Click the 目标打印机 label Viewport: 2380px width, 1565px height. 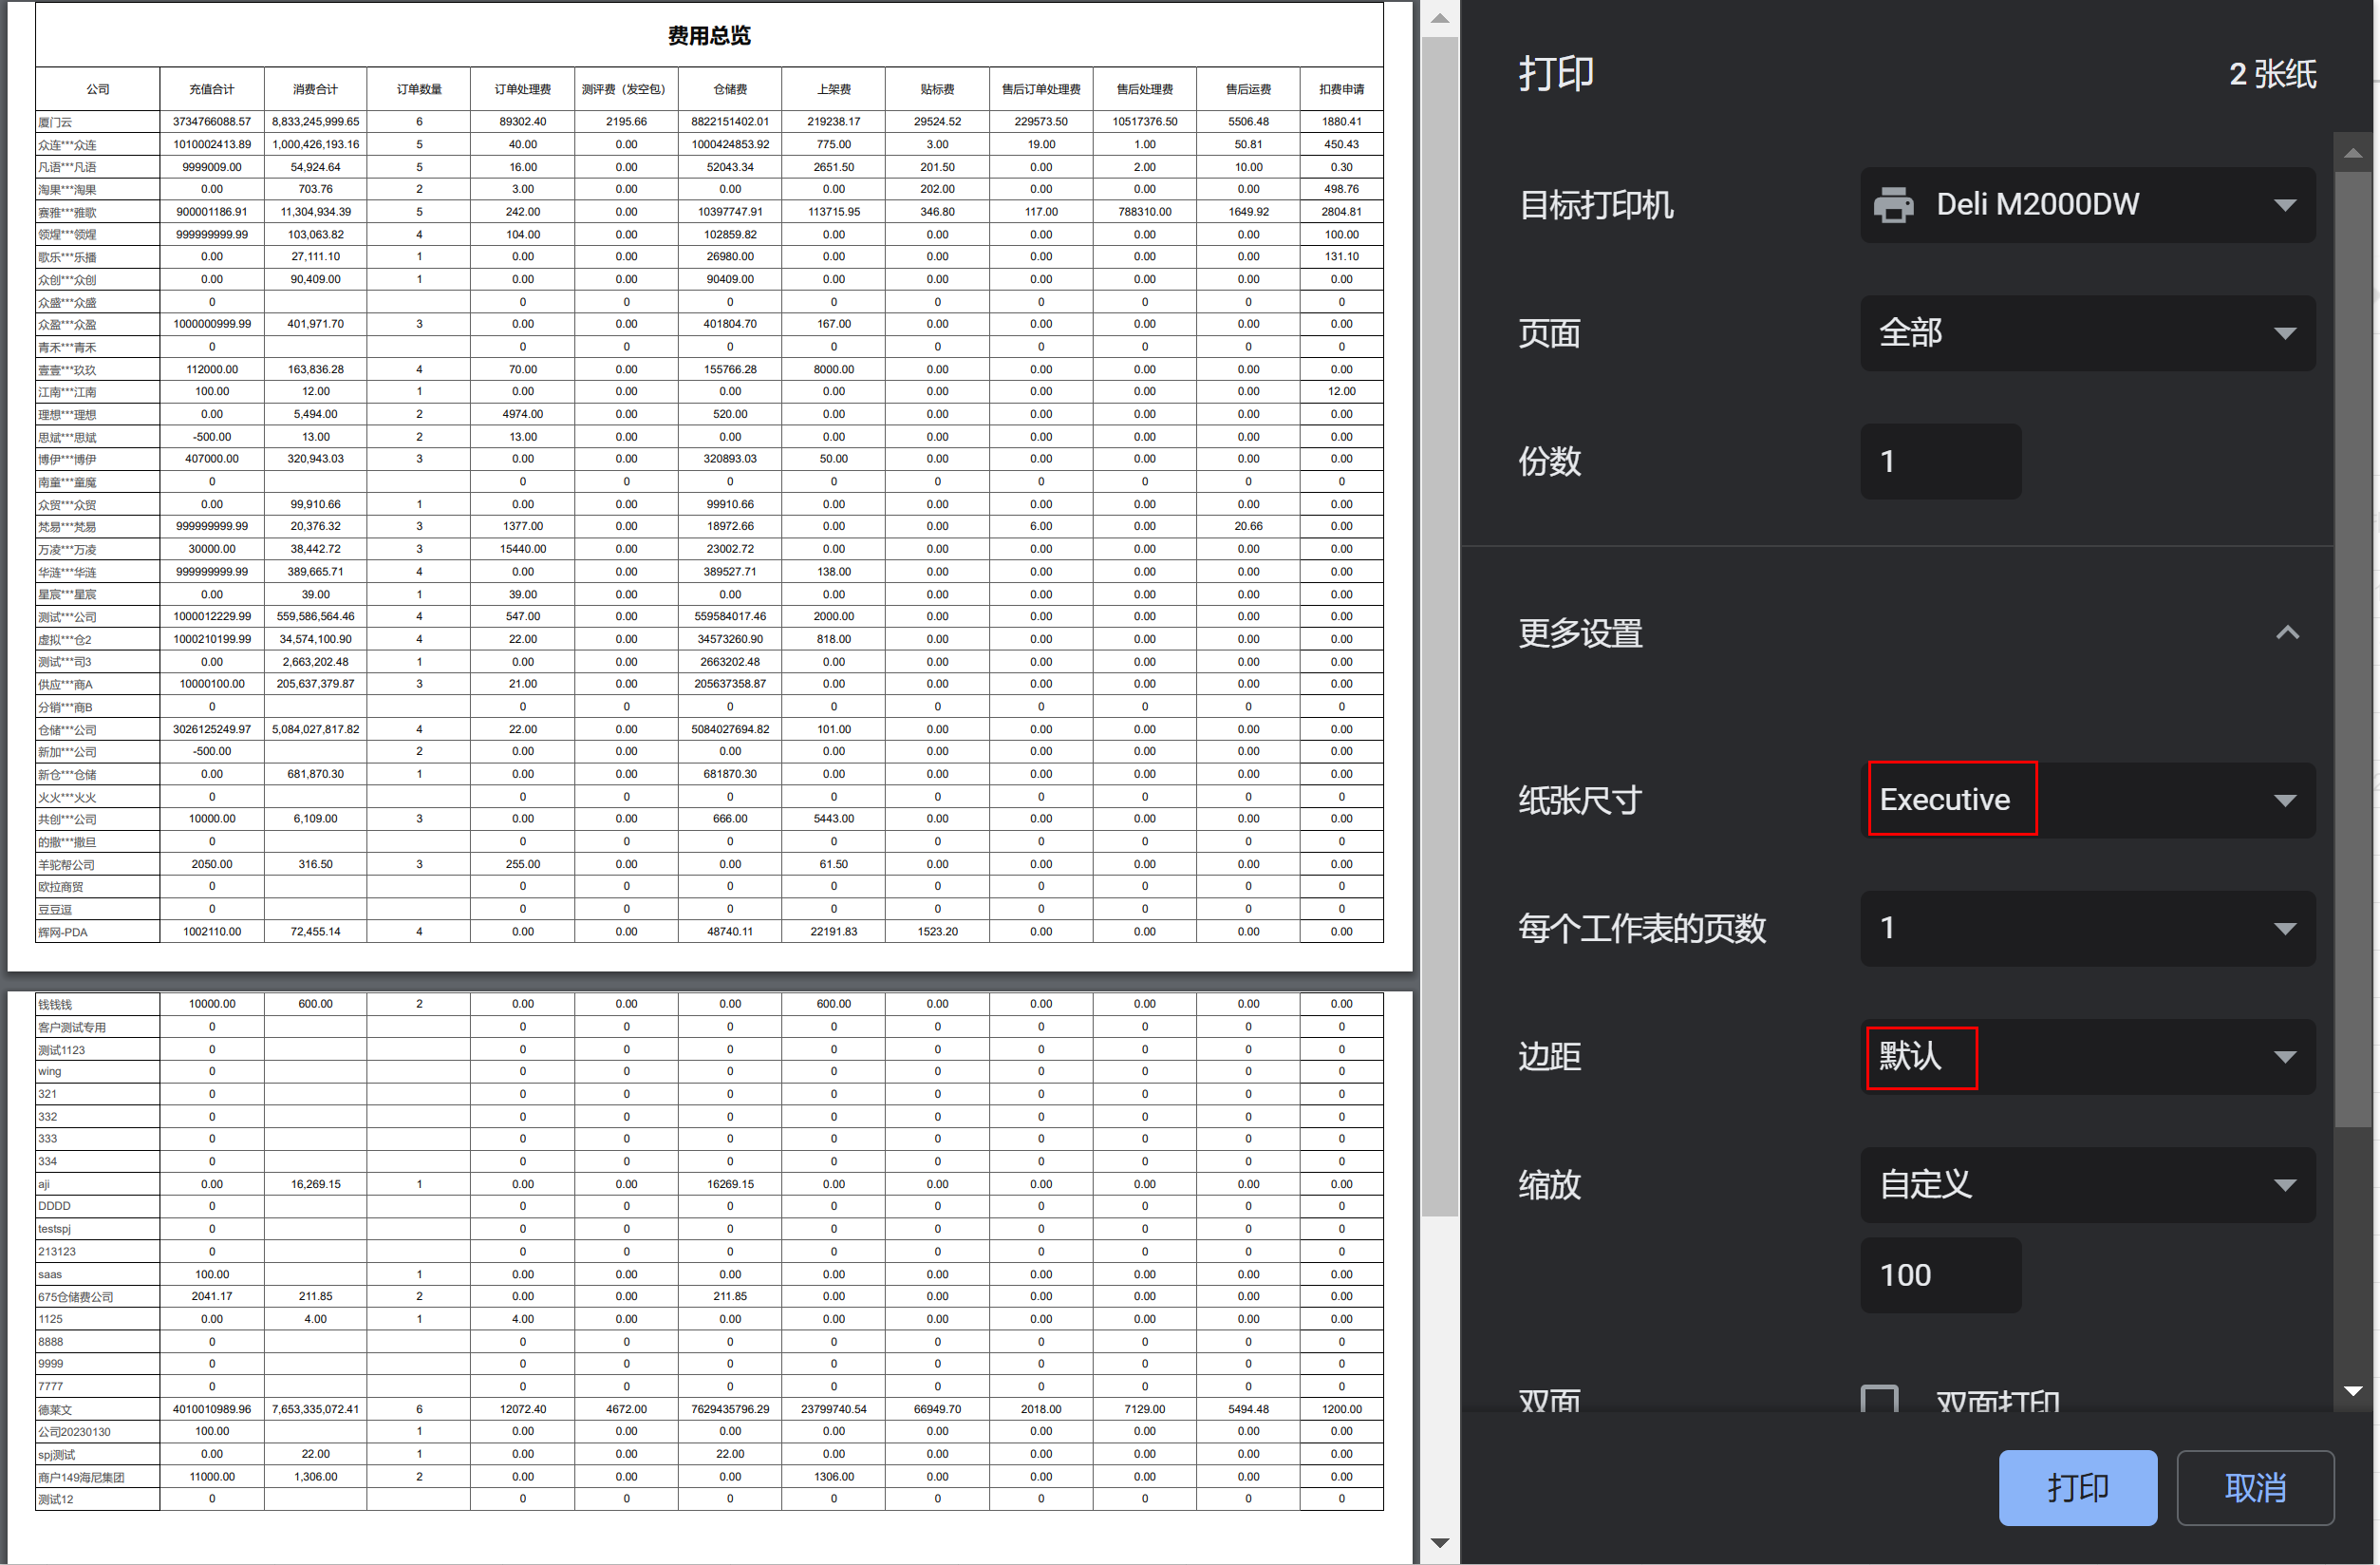click(x=1596, y=205)
